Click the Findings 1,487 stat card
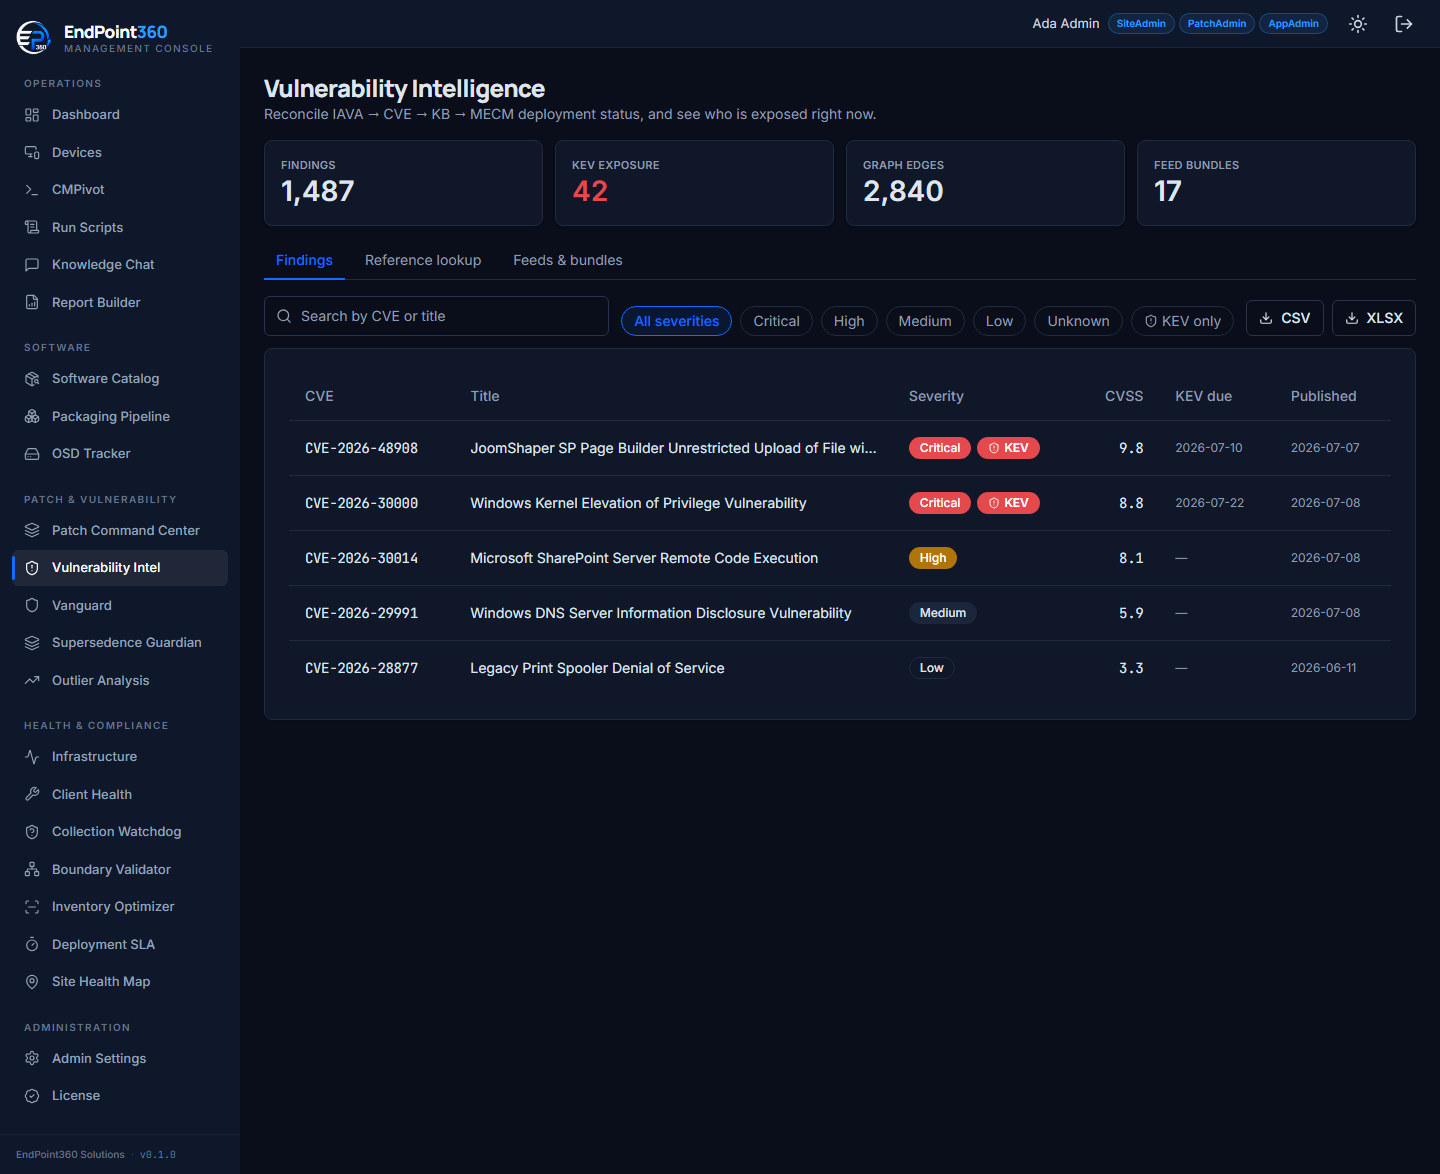This screenshot has width=1440, height=1174. (403, 183)
